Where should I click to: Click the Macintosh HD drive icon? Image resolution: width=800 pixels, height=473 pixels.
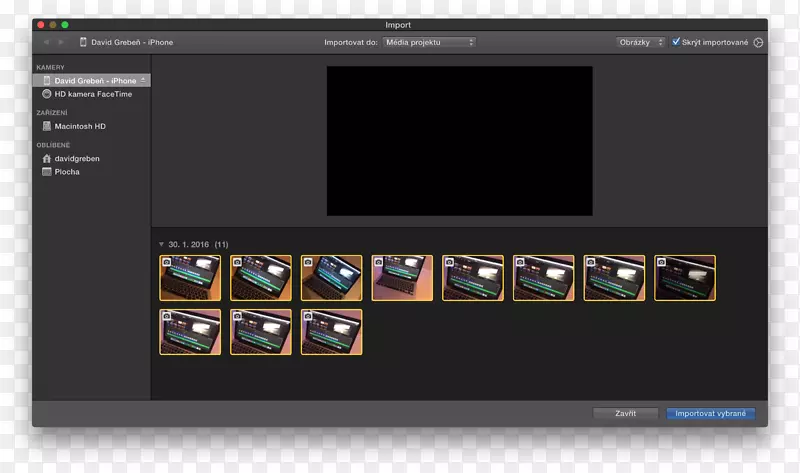tap(46, 126)
